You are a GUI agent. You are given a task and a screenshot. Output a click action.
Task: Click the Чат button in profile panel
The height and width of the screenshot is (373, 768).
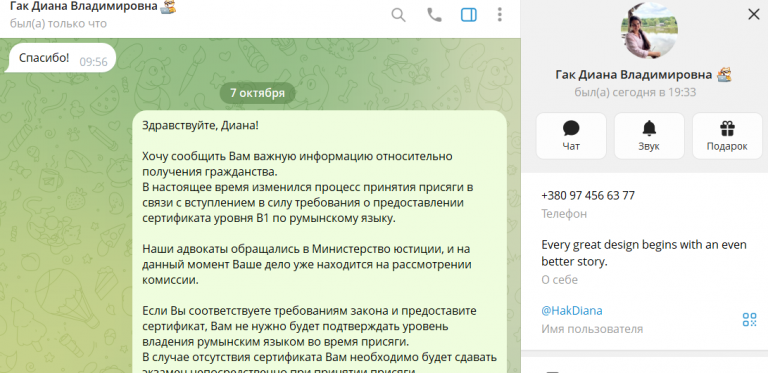point(571,136)
